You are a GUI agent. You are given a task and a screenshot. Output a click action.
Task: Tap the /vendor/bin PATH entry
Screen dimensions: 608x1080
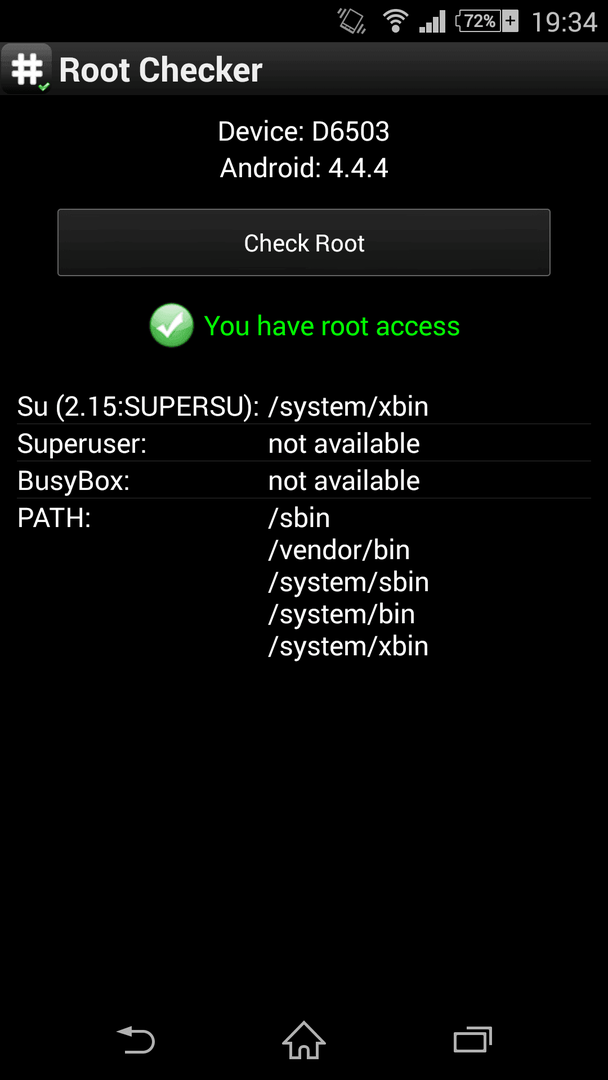[x=339, y=550]
